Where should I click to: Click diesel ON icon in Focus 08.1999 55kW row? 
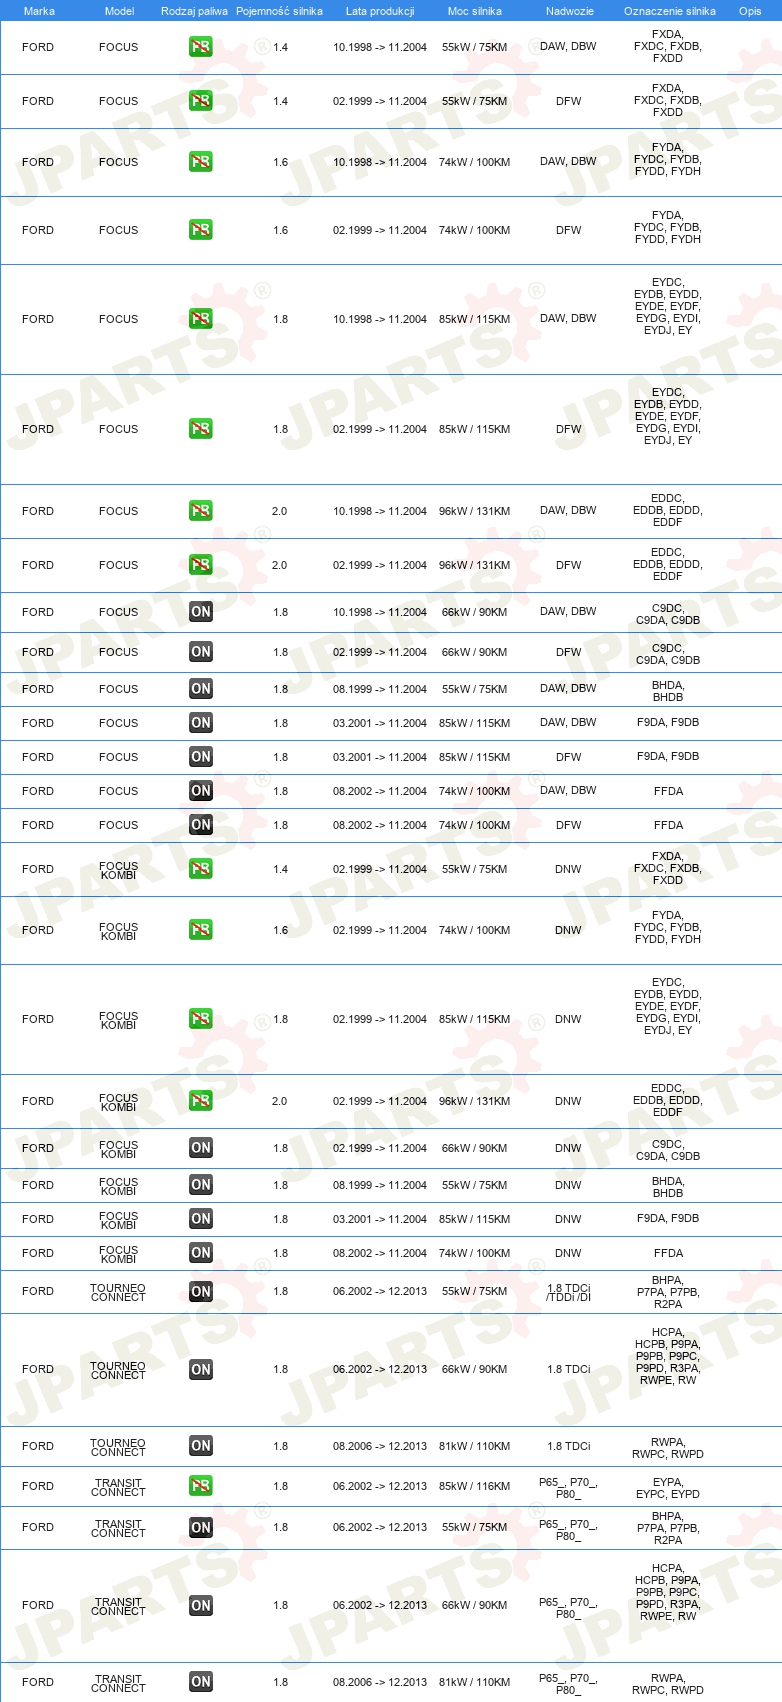[x=200, y=689]
